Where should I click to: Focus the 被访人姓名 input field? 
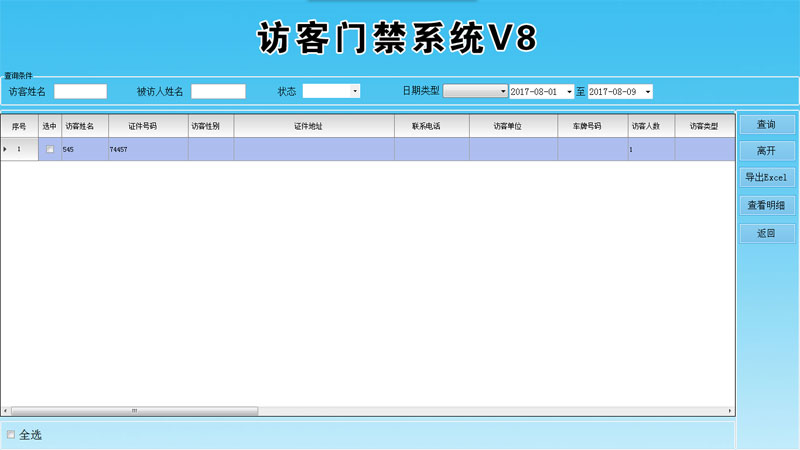click(x=218, y=91)
